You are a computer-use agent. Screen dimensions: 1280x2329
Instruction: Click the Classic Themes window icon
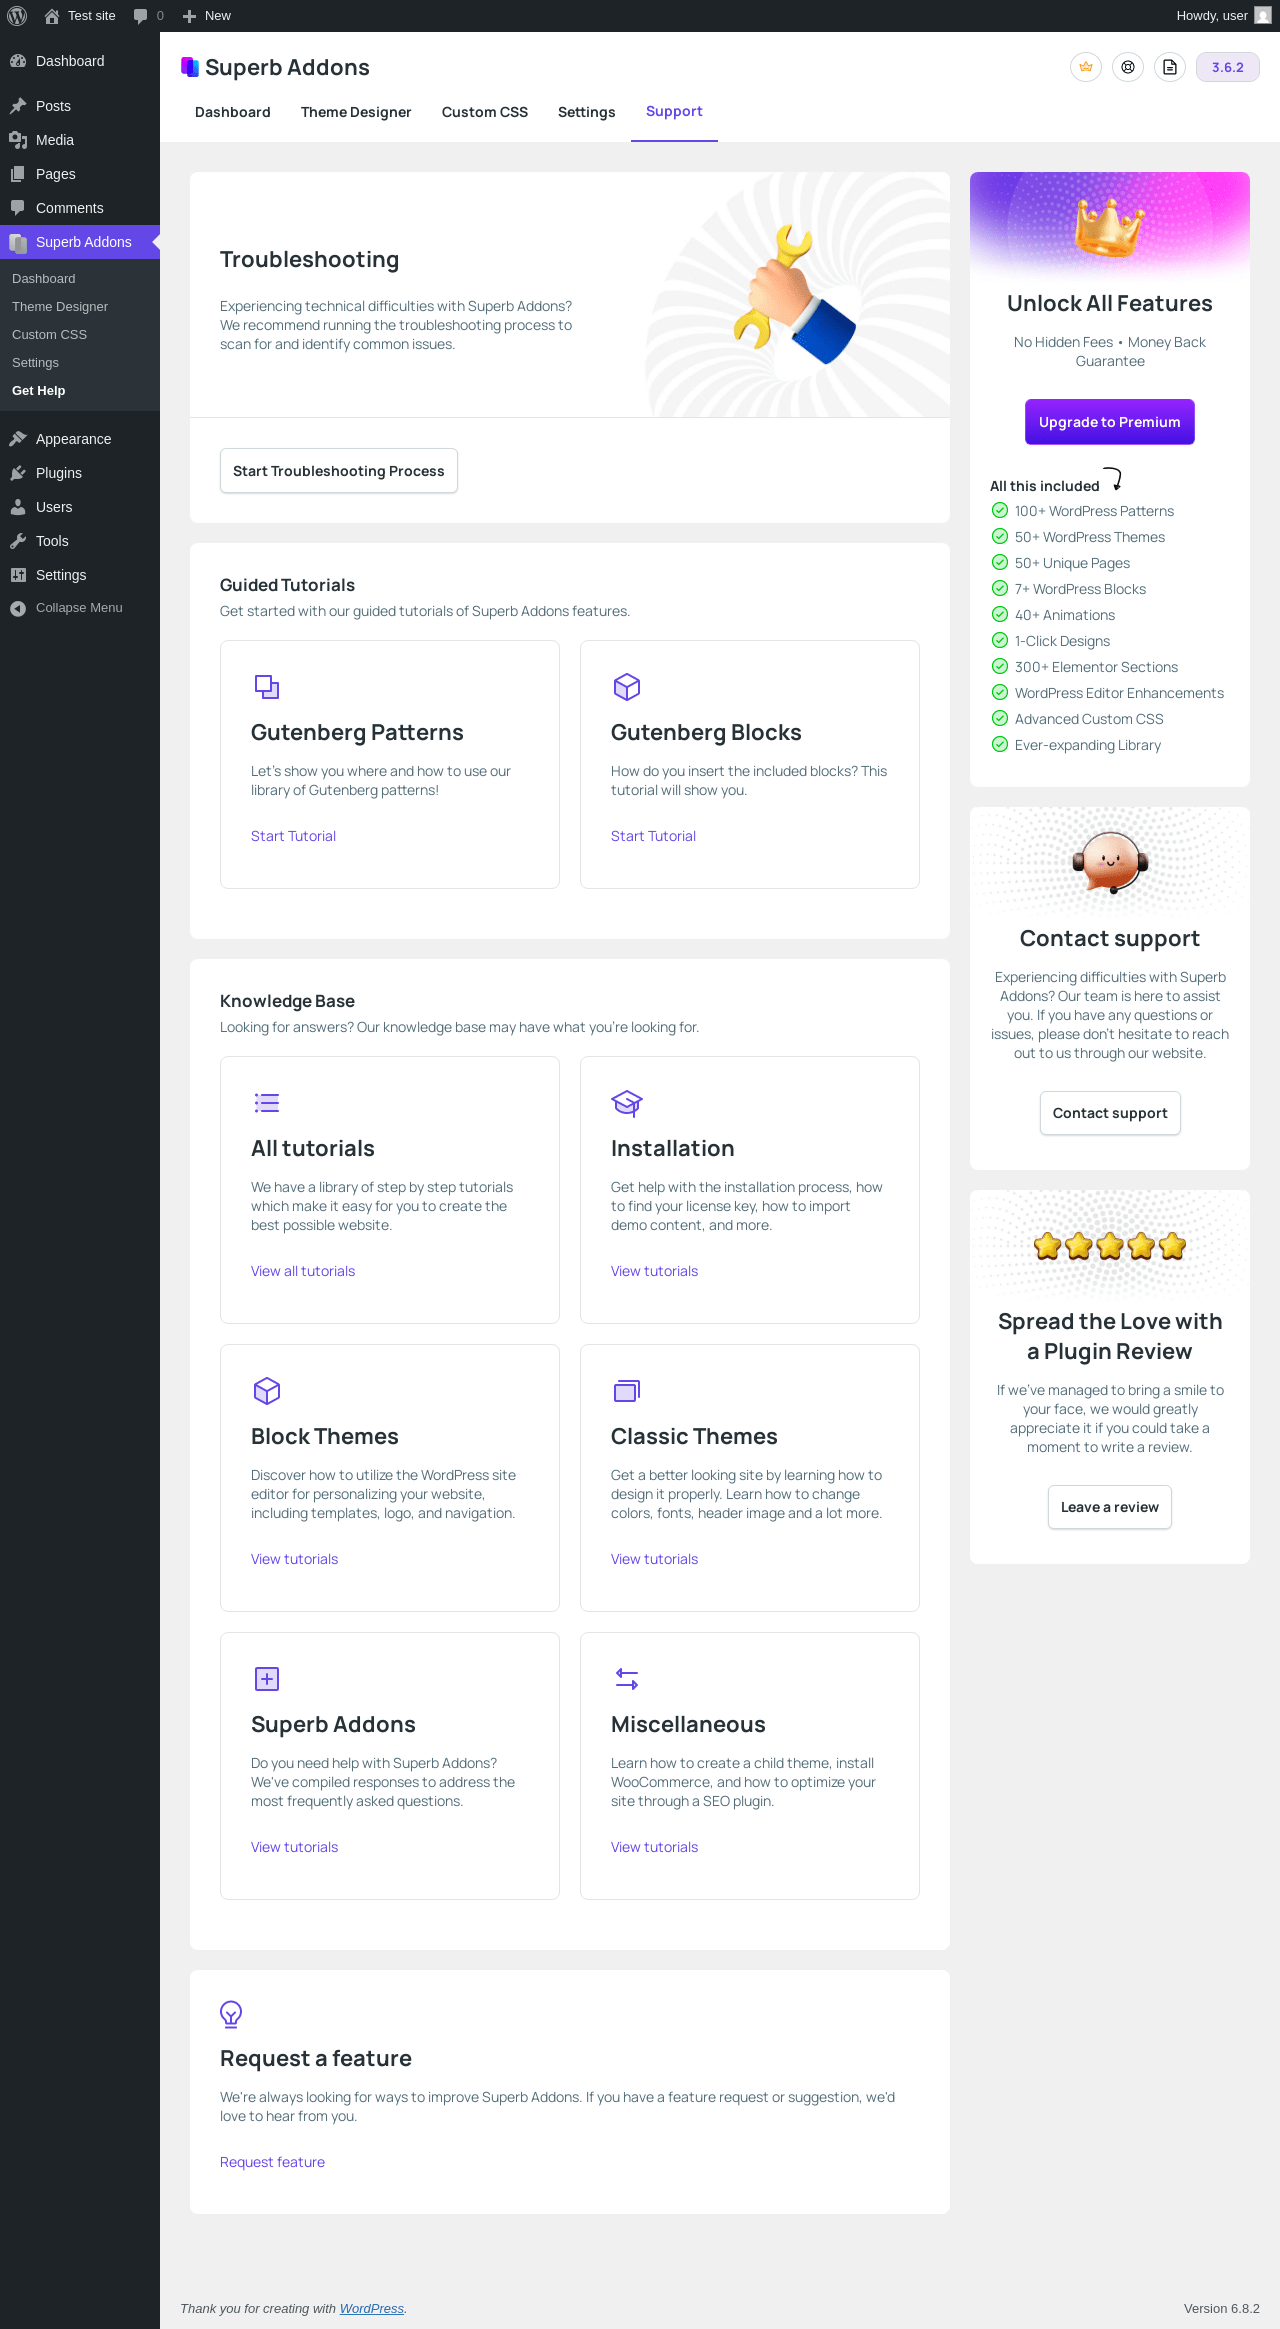[627, 1391]
